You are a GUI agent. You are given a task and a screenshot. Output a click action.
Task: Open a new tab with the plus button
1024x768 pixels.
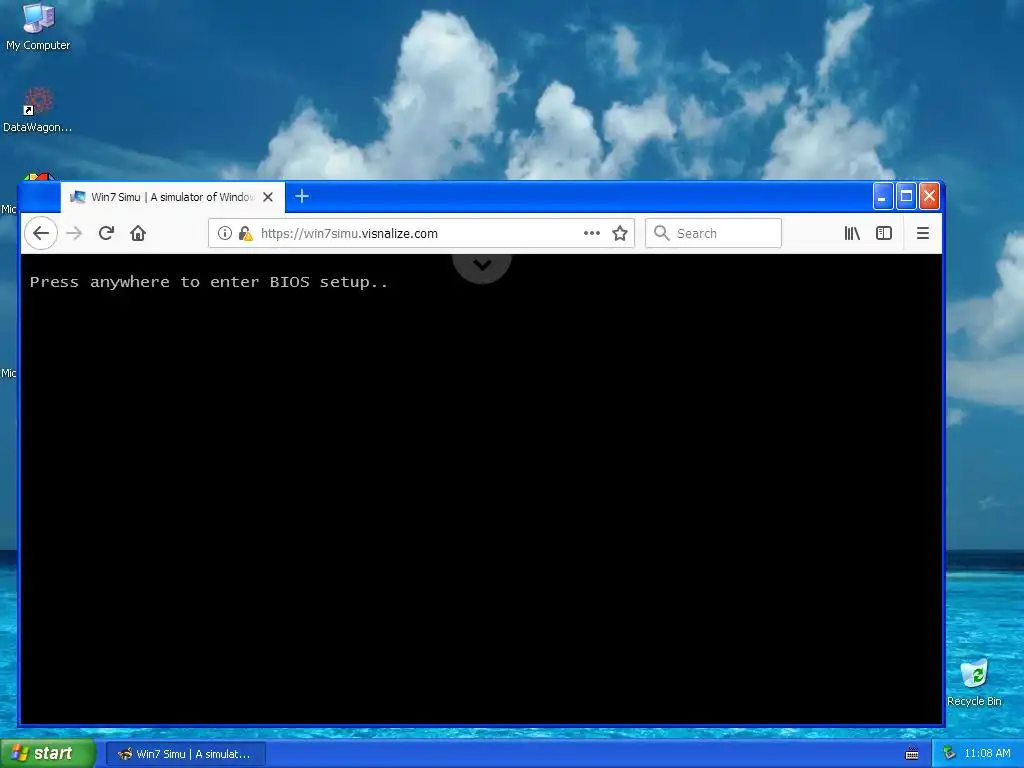302,196
